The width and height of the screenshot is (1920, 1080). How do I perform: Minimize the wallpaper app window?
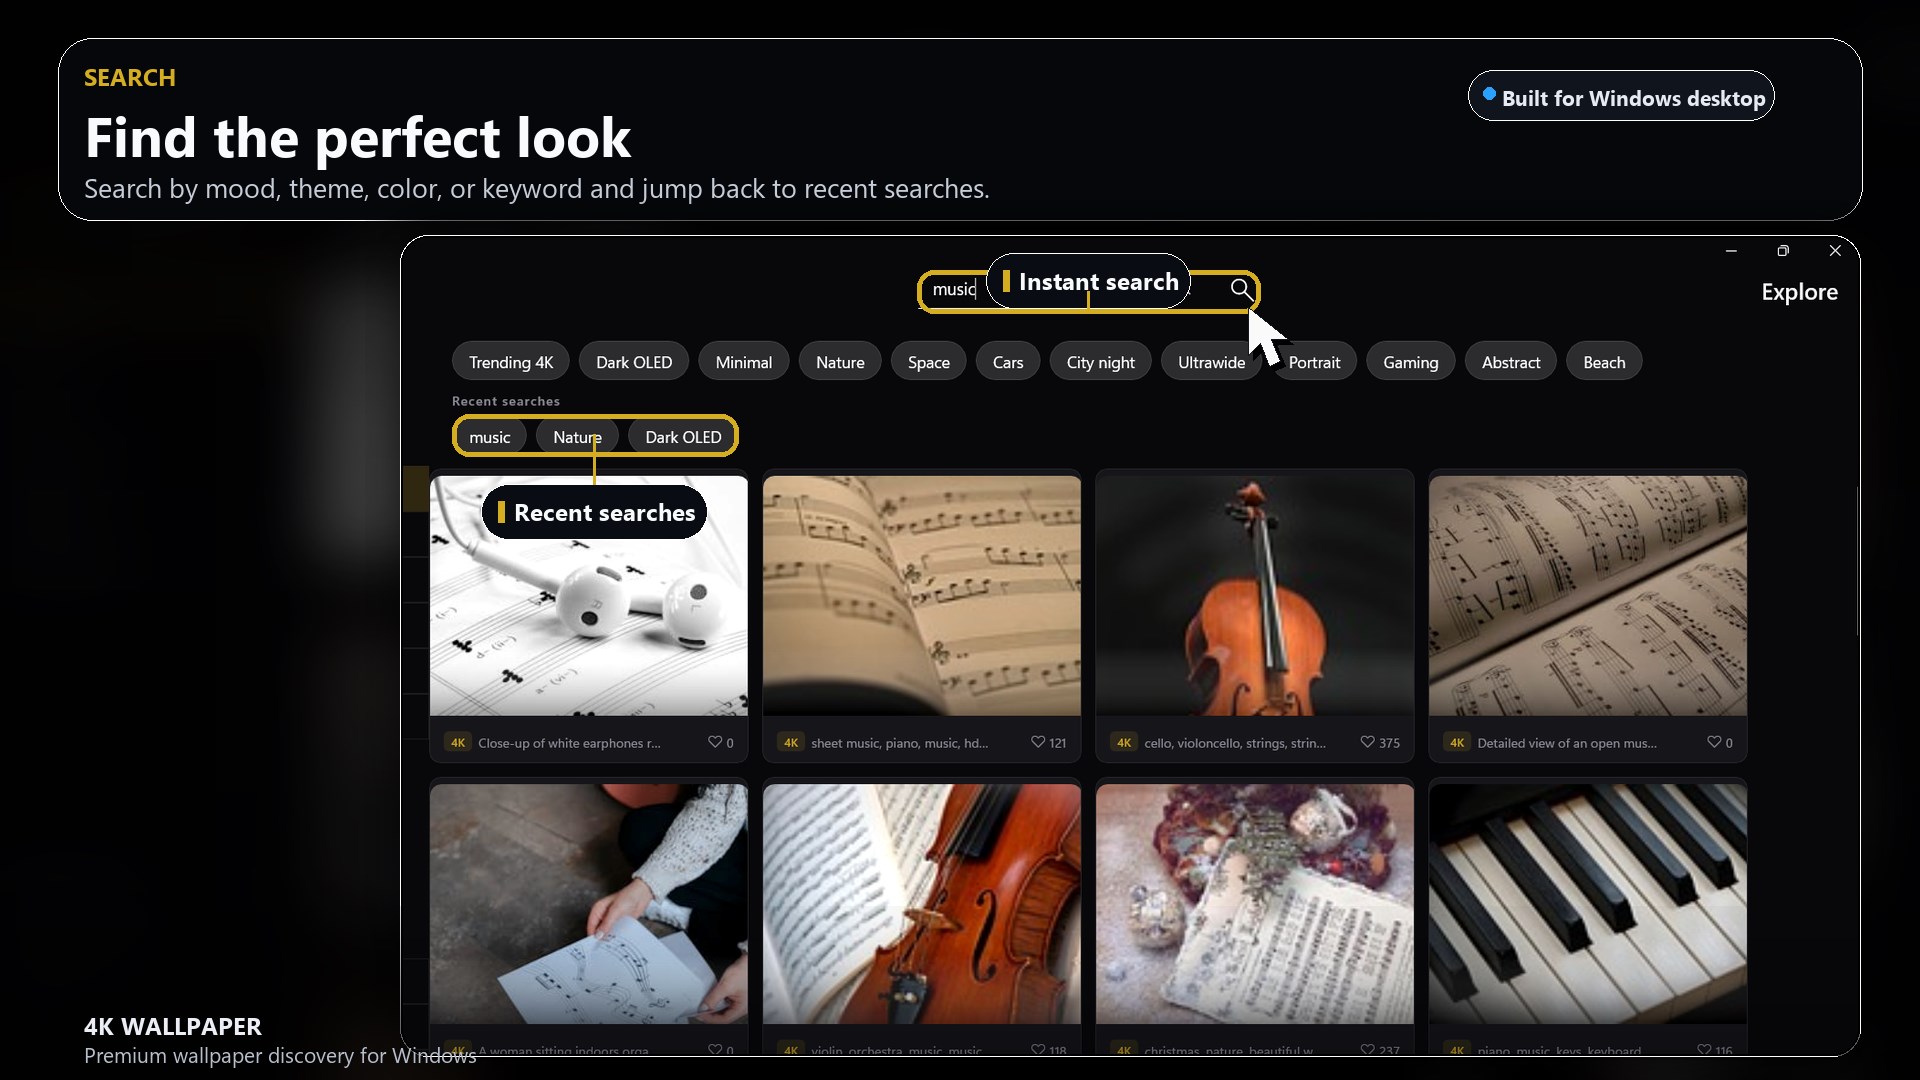1731,251
